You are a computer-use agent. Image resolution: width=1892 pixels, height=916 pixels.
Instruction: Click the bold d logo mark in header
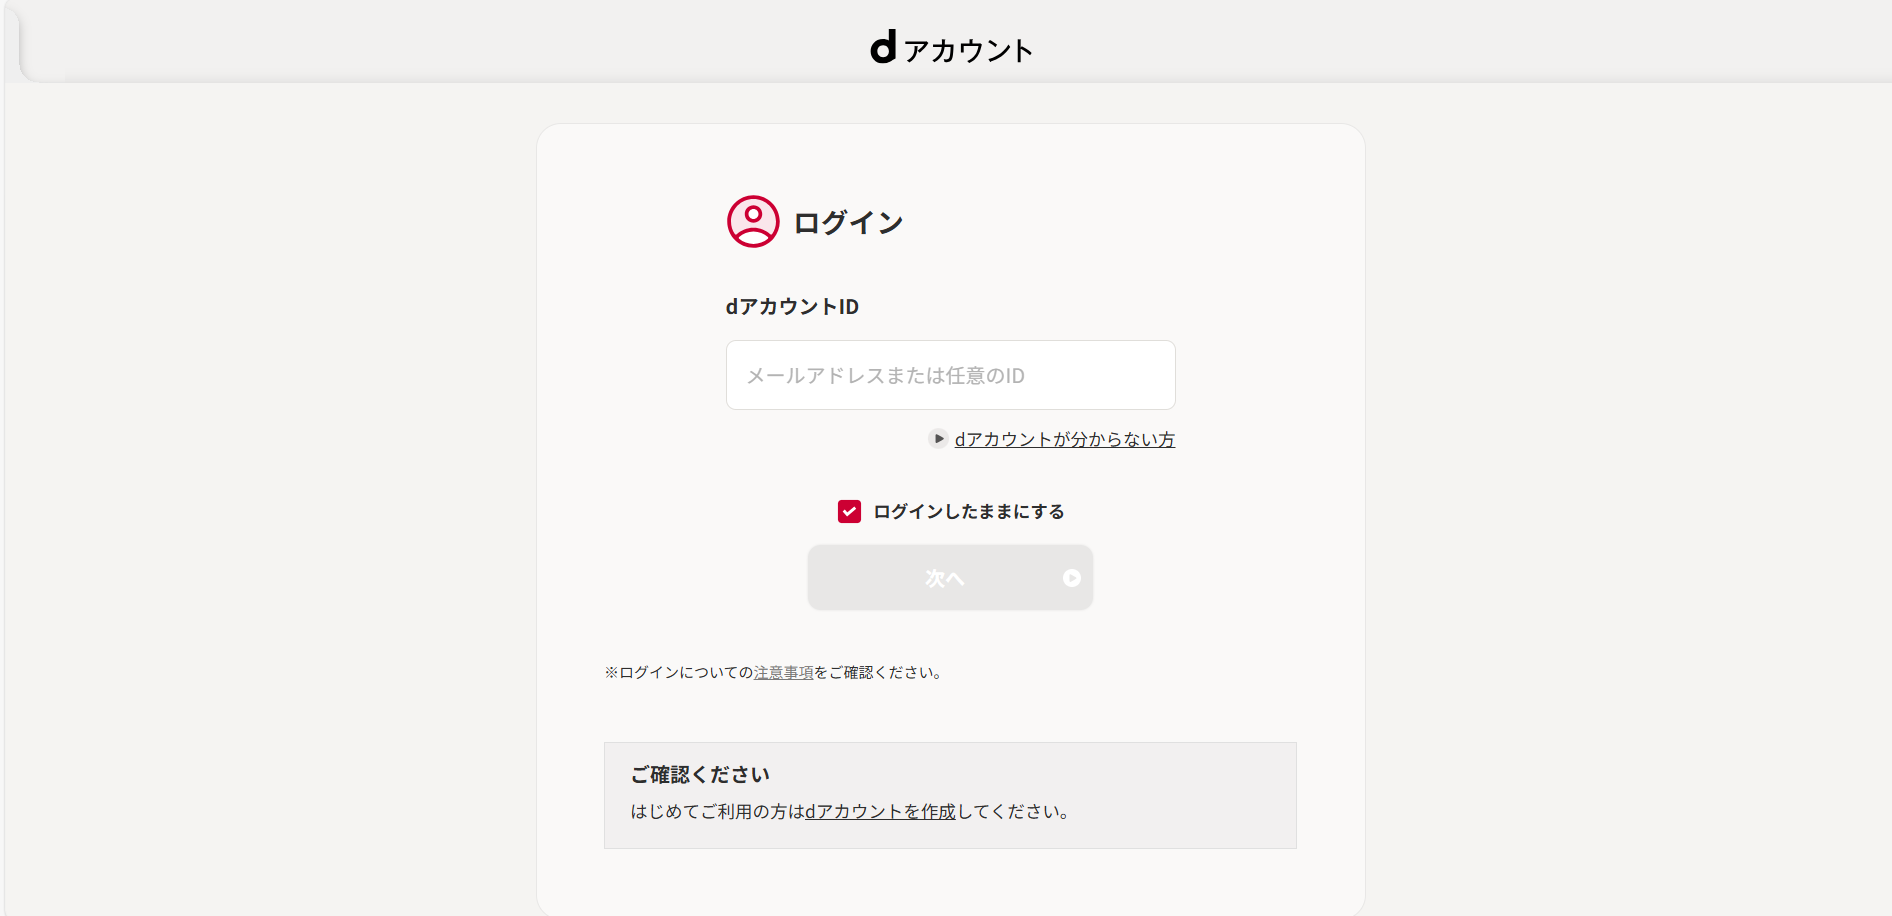(883, 47)
